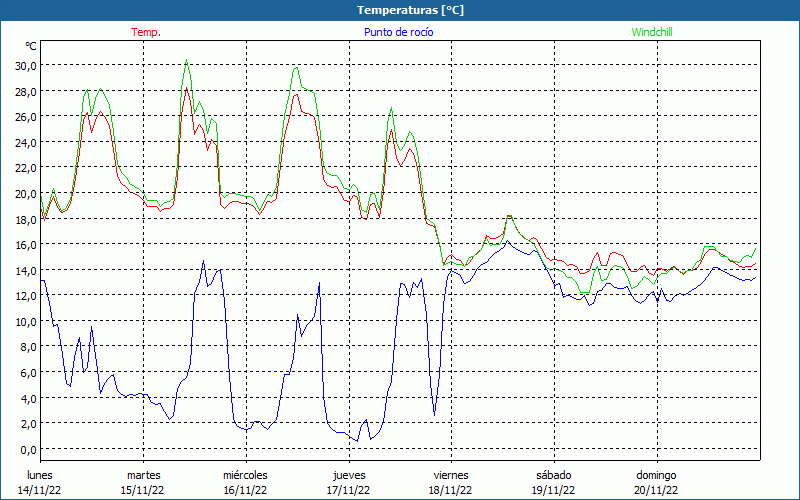
Task: Click the 19/11/22 date label
Action: pyautogui.click(x=554, y=490)
